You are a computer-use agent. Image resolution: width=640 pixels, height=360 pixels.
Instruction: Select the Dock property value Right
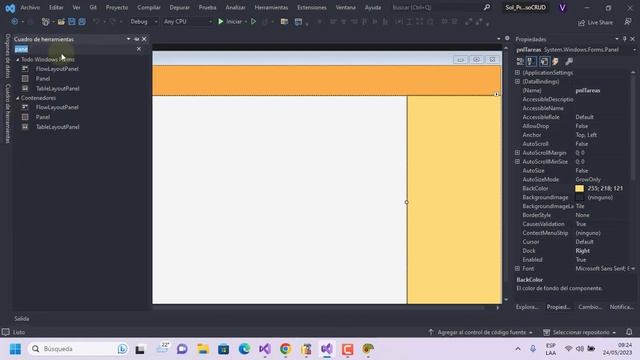tap(582, 251)
